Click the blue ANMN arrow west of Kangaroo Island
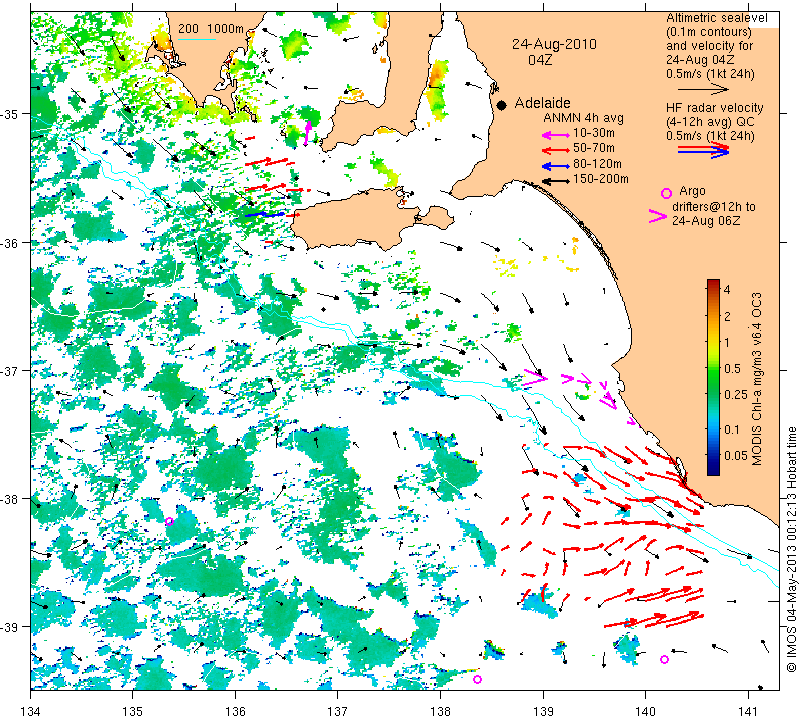800x720 pixels. (x=264, y=214)
